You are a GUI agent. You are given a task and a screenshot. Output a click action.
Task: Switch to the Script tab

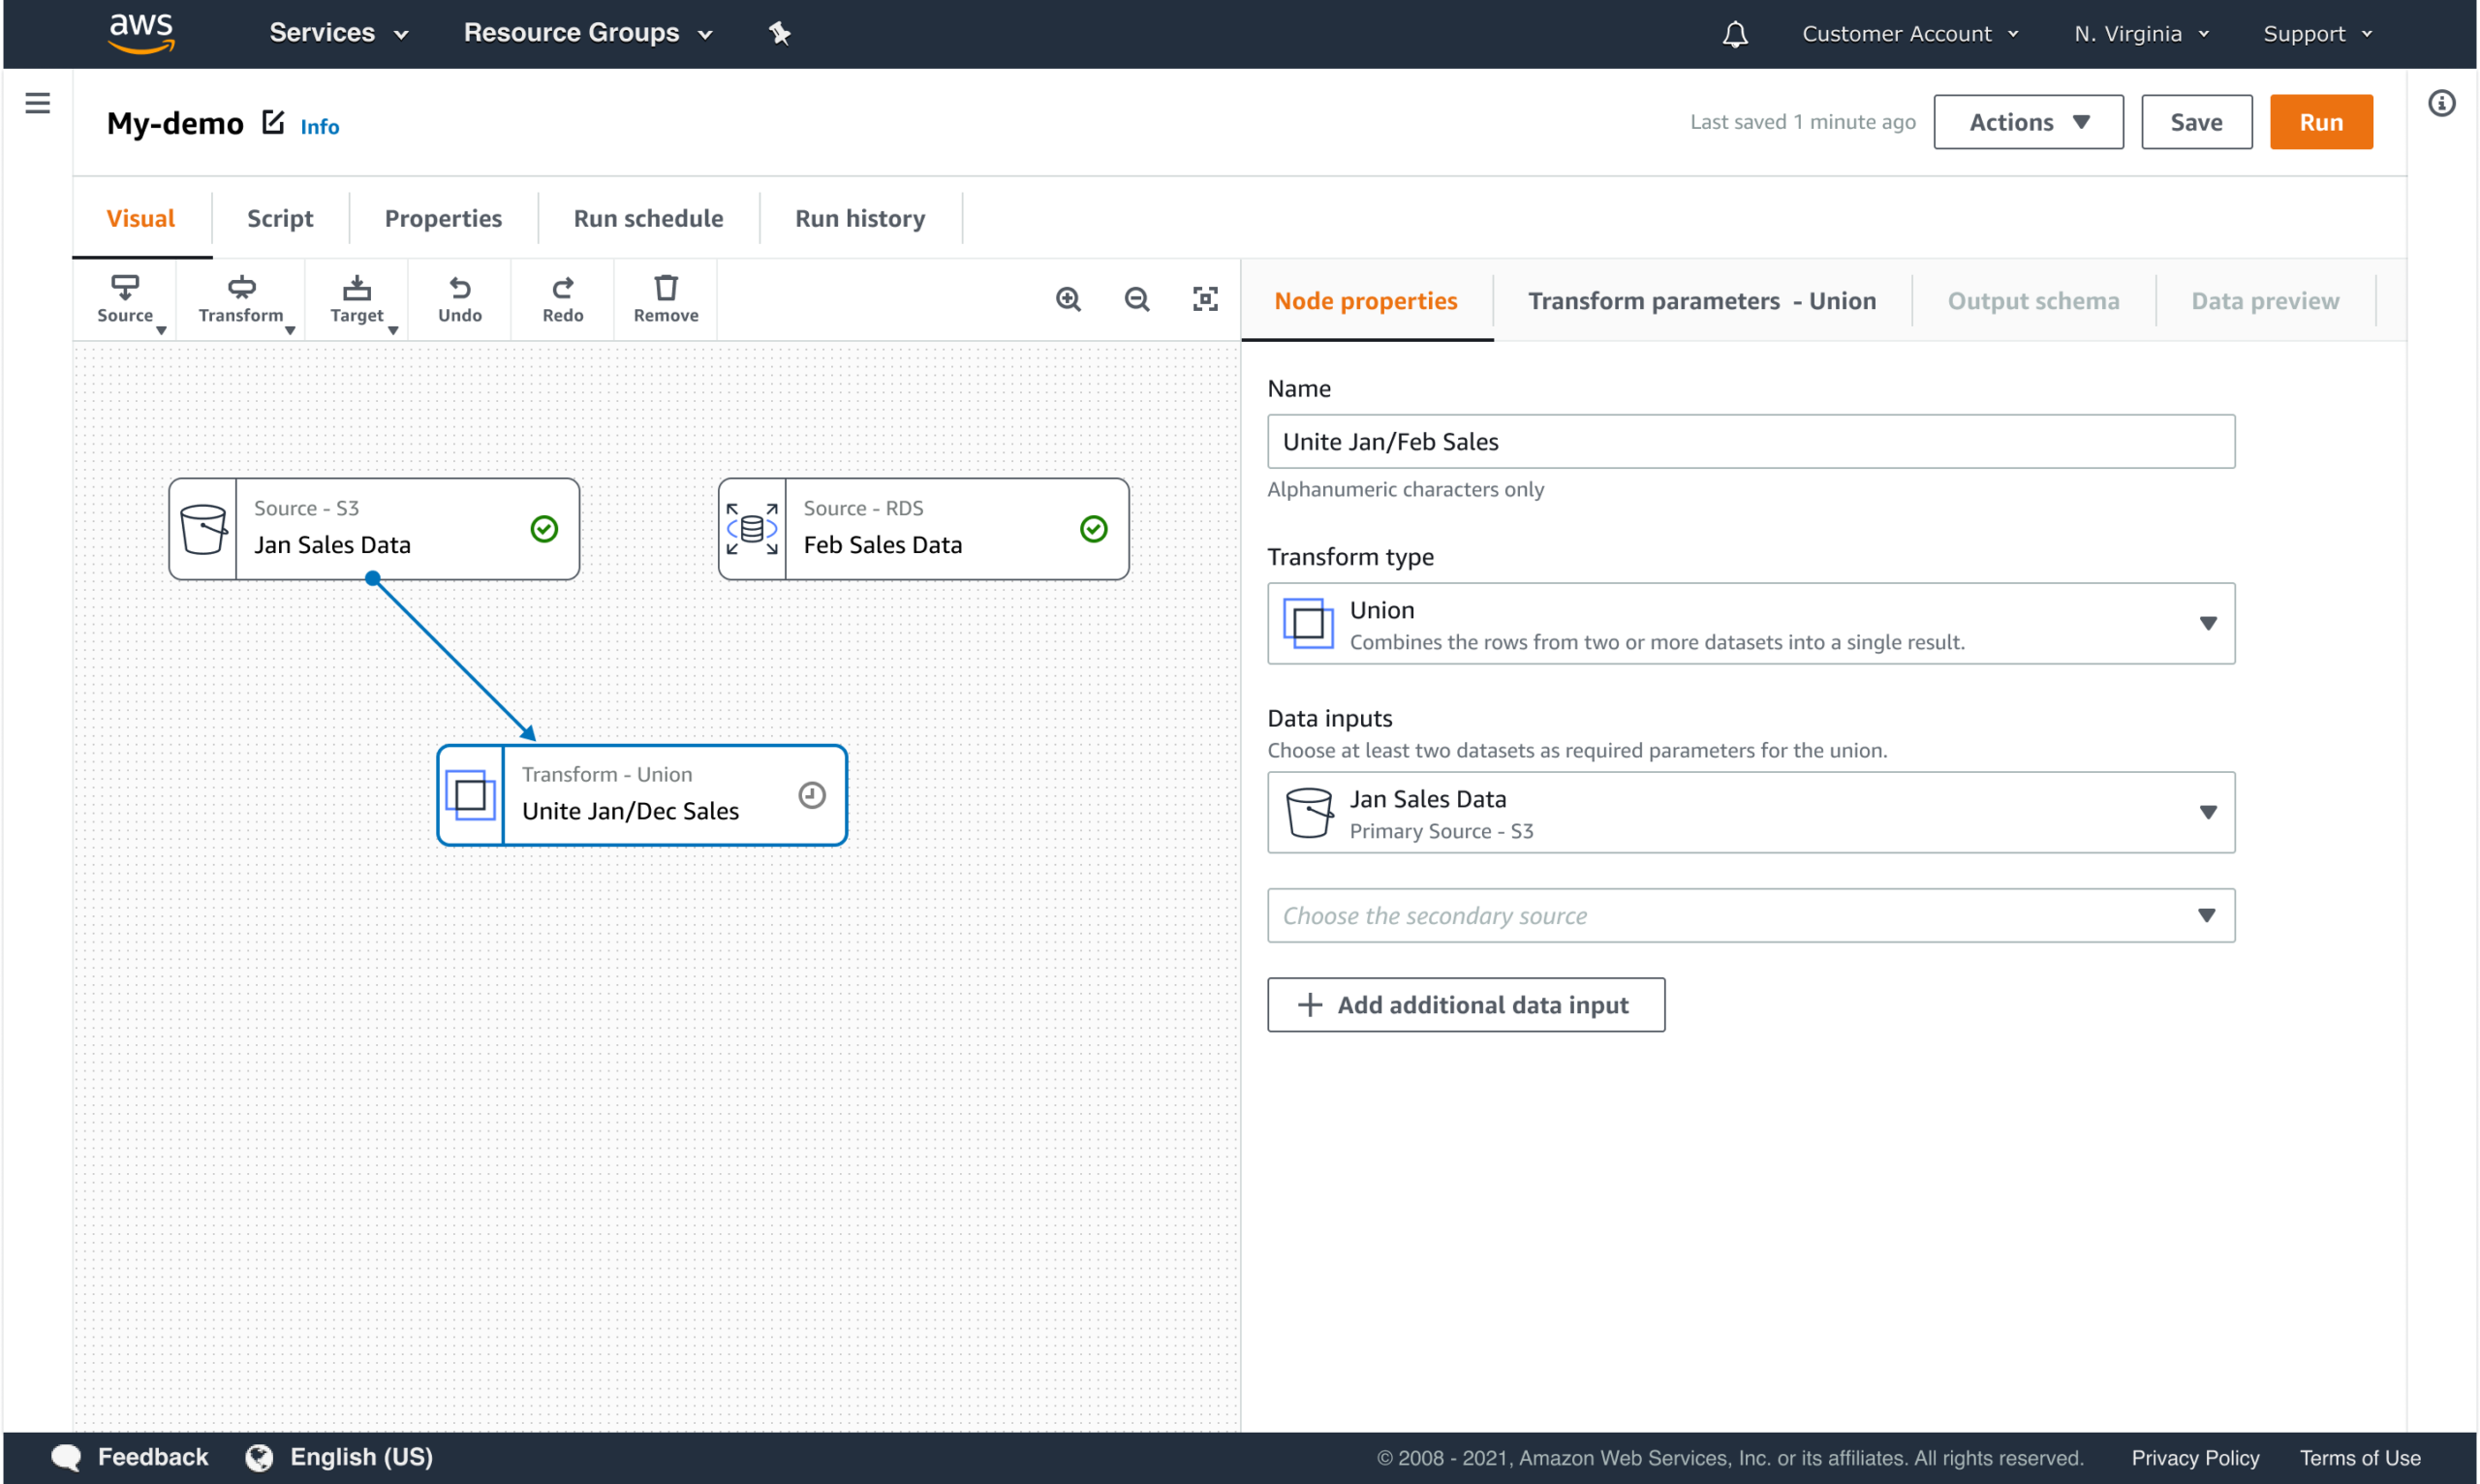pos(280,218)
